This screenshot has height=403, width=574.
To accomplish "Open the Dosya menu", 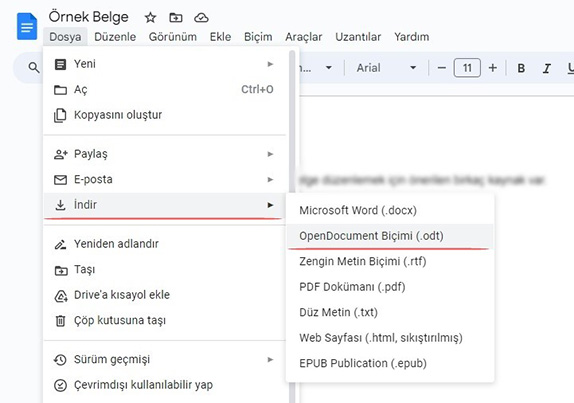I will 65,37.
